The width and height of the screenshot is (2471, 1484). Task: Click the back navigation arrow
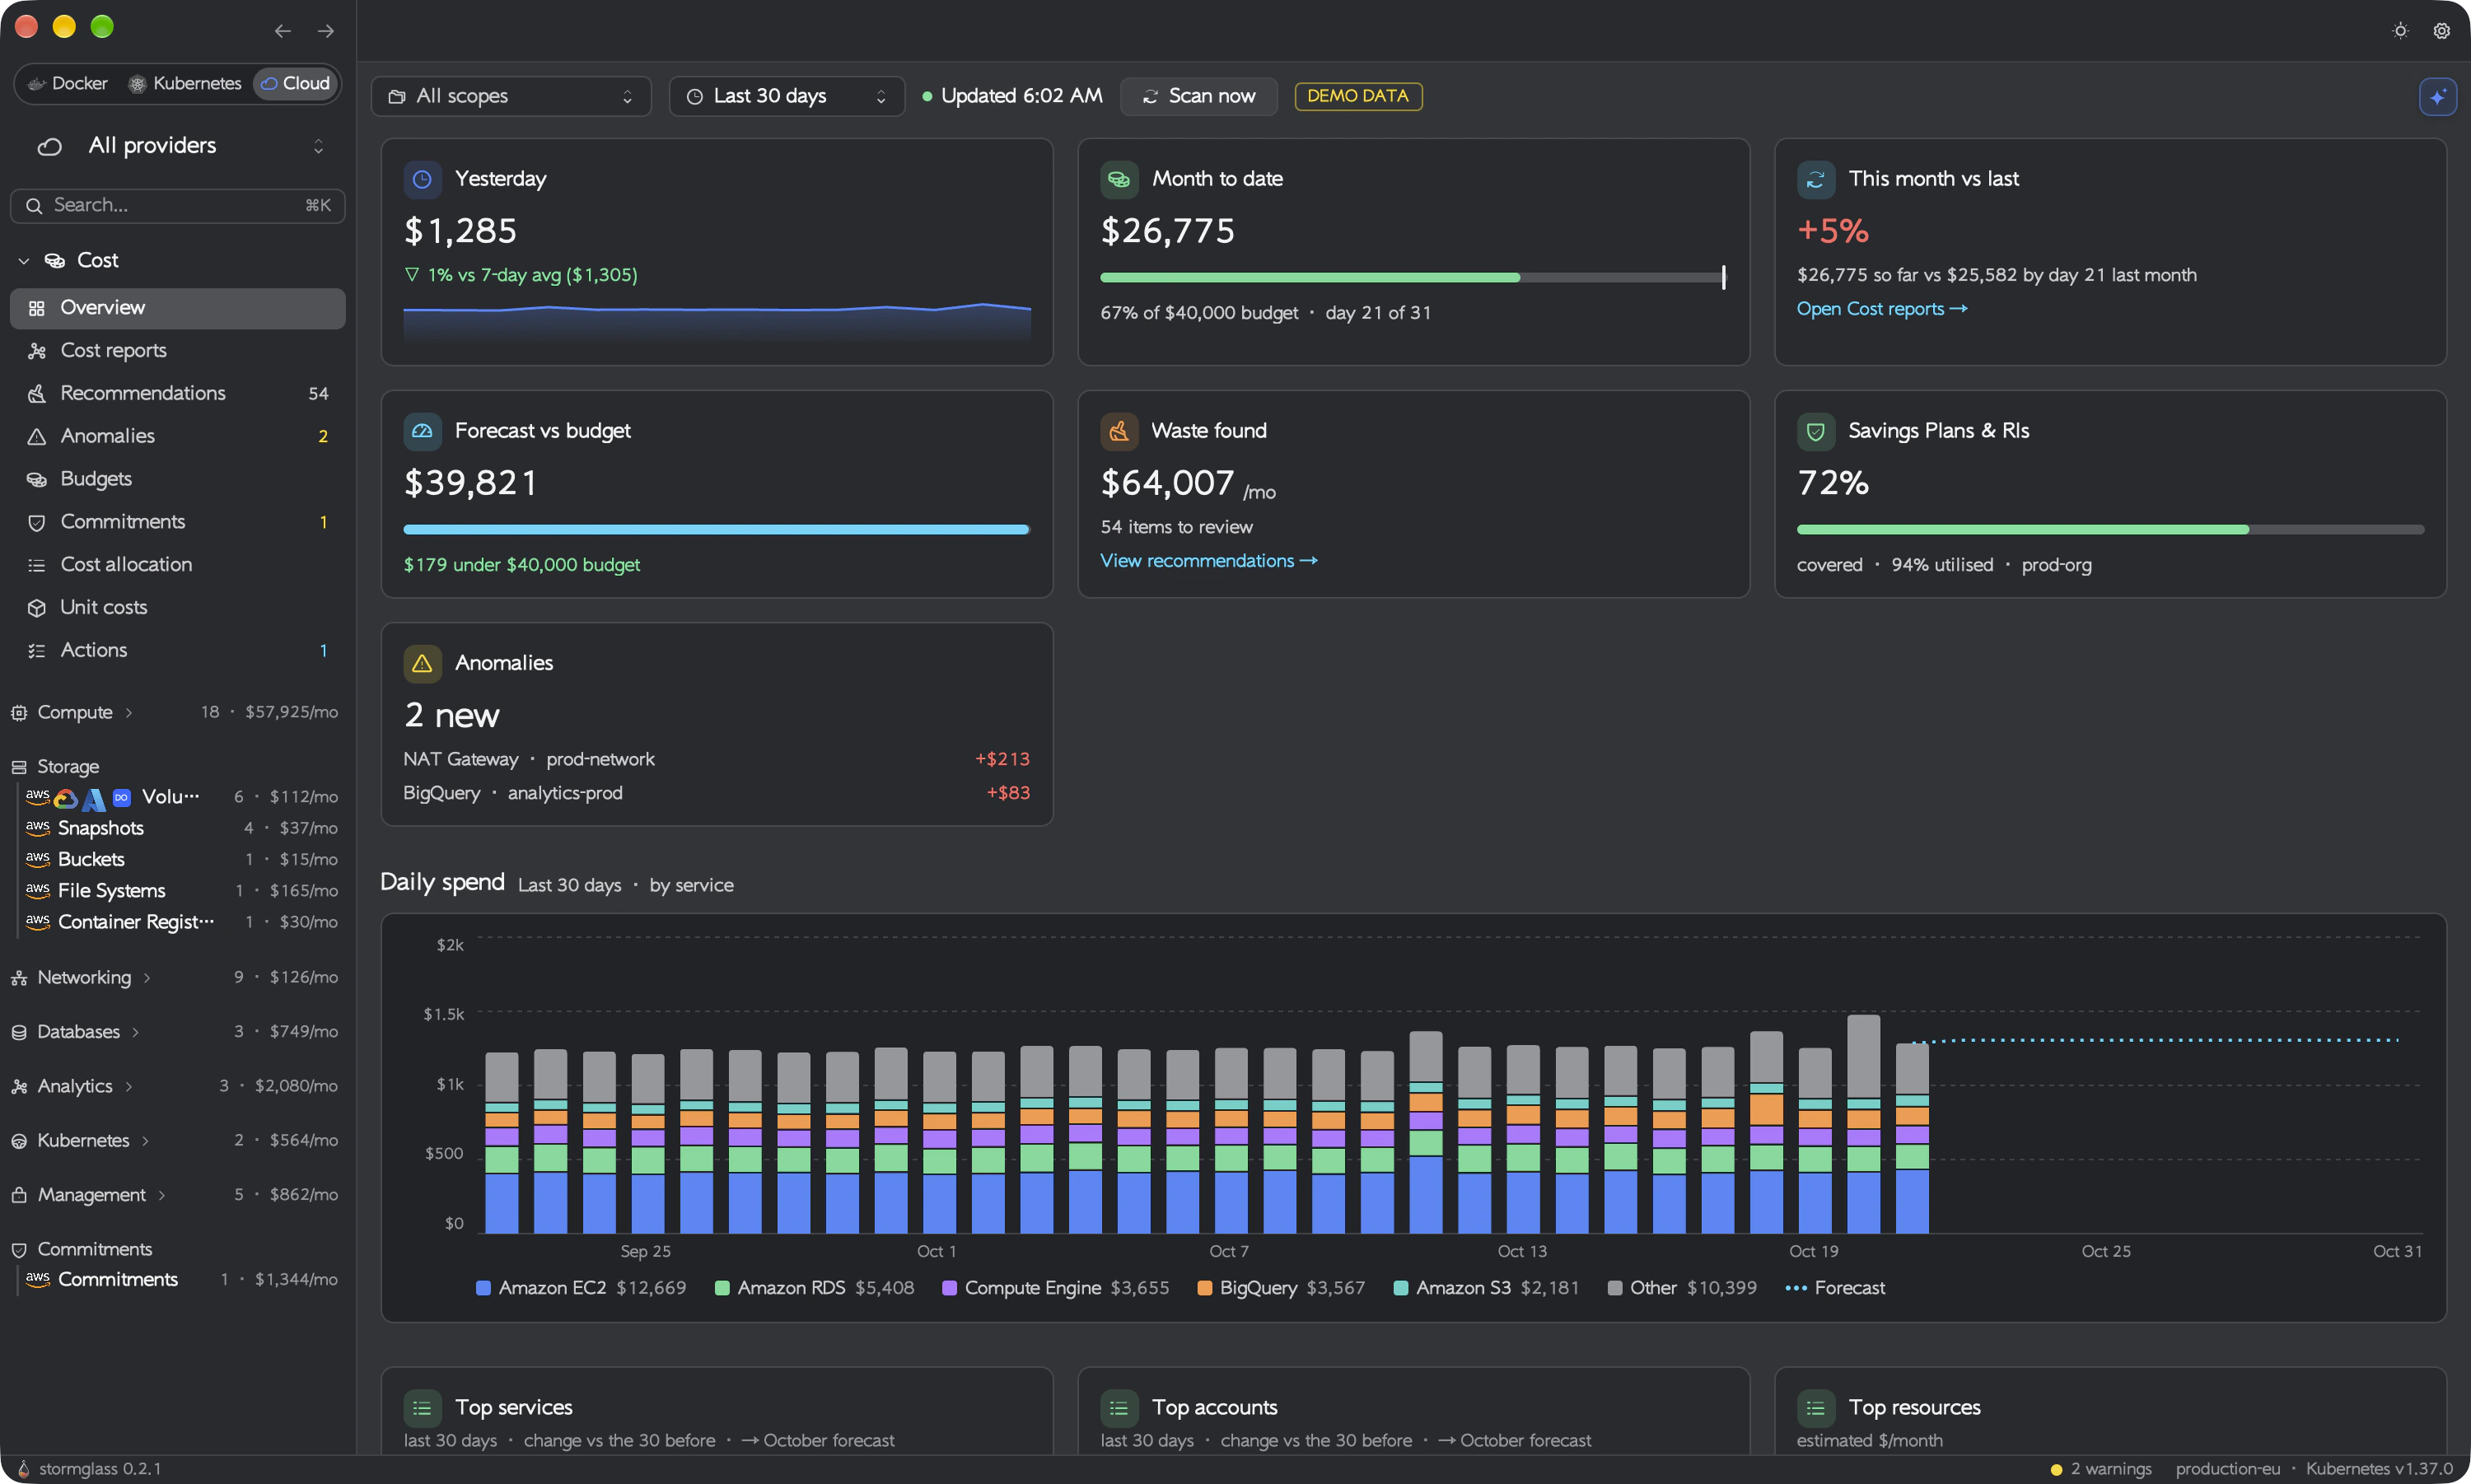coord(283,31)
